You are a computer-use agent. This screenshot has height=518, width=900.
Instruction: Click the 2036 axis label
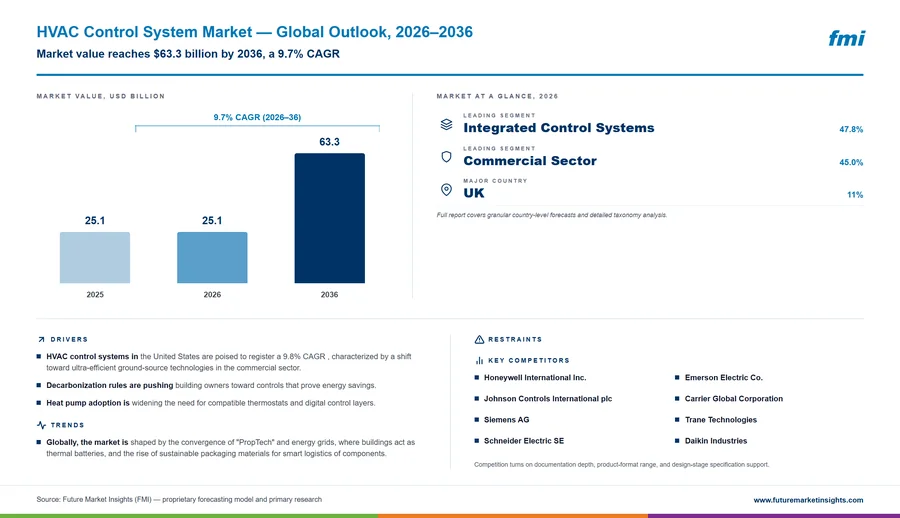click(x=329, y=295)
